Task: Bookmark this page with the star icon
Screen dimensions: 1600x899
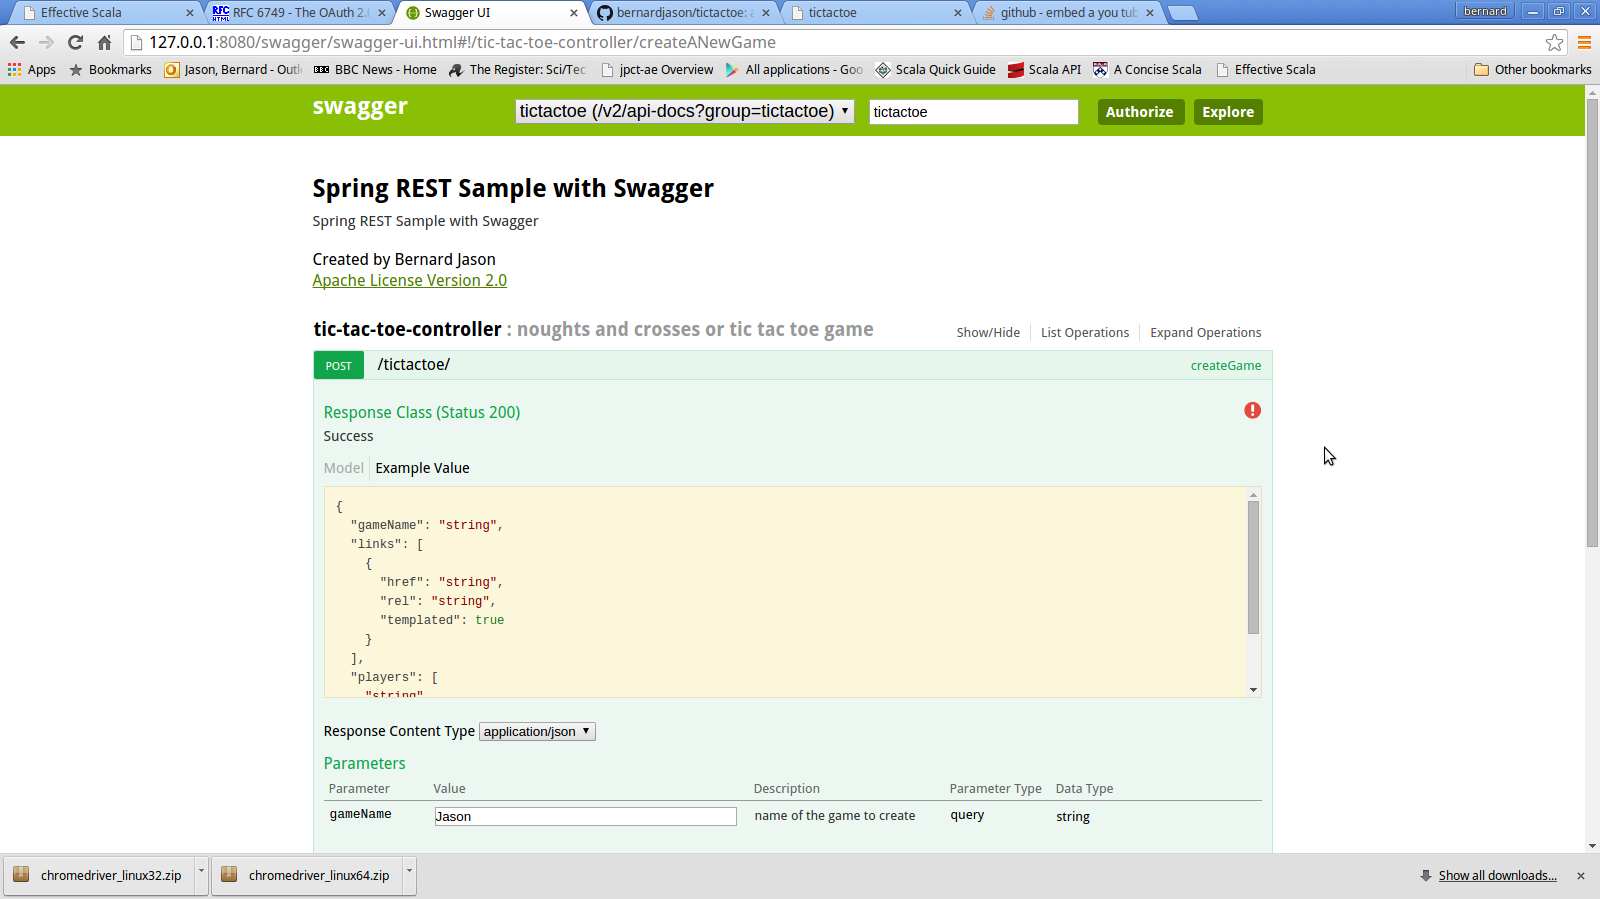Action: pyautogui.click(x=1554, y=42)
